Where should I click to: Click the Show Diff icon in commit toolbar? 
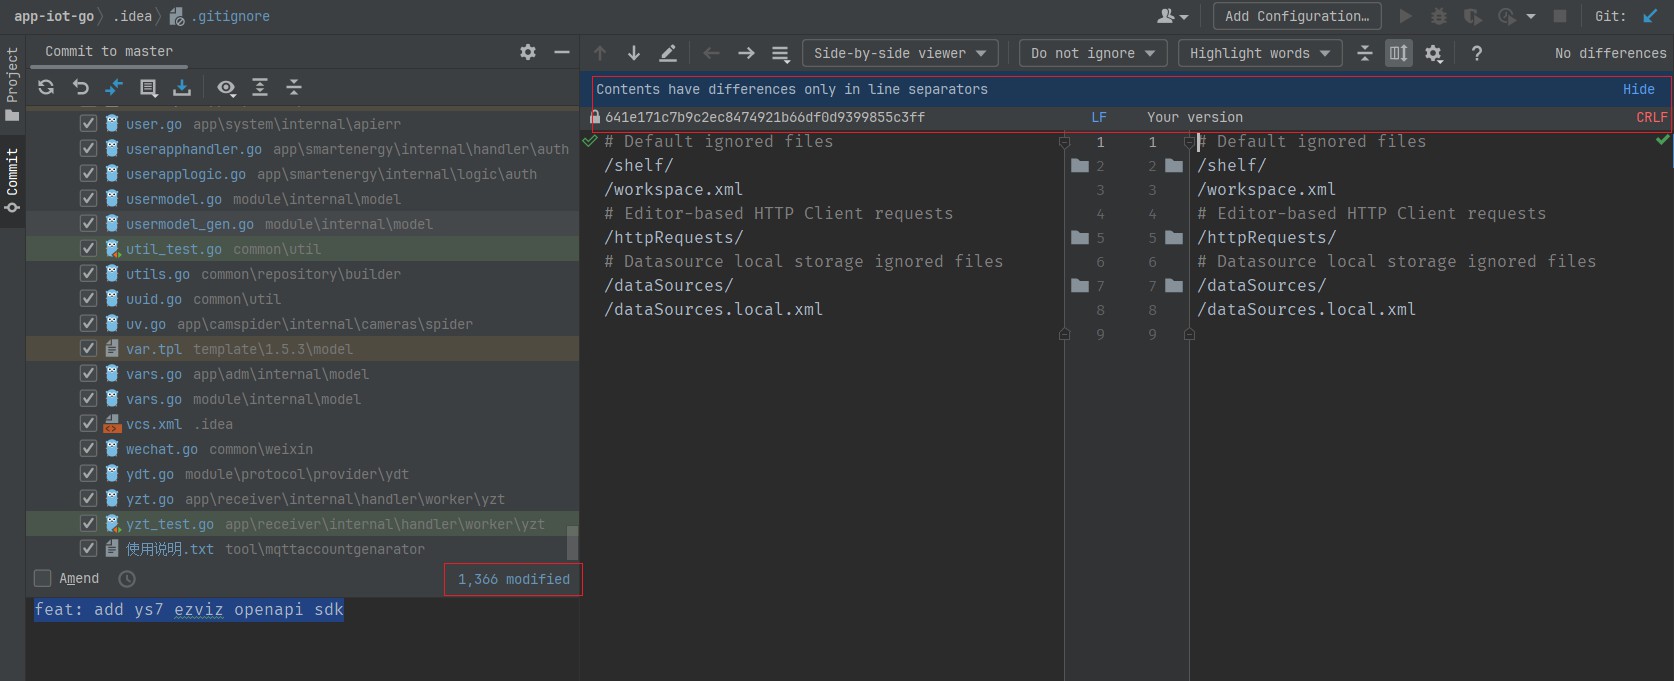pyautogui.click(x=114, y=88)
